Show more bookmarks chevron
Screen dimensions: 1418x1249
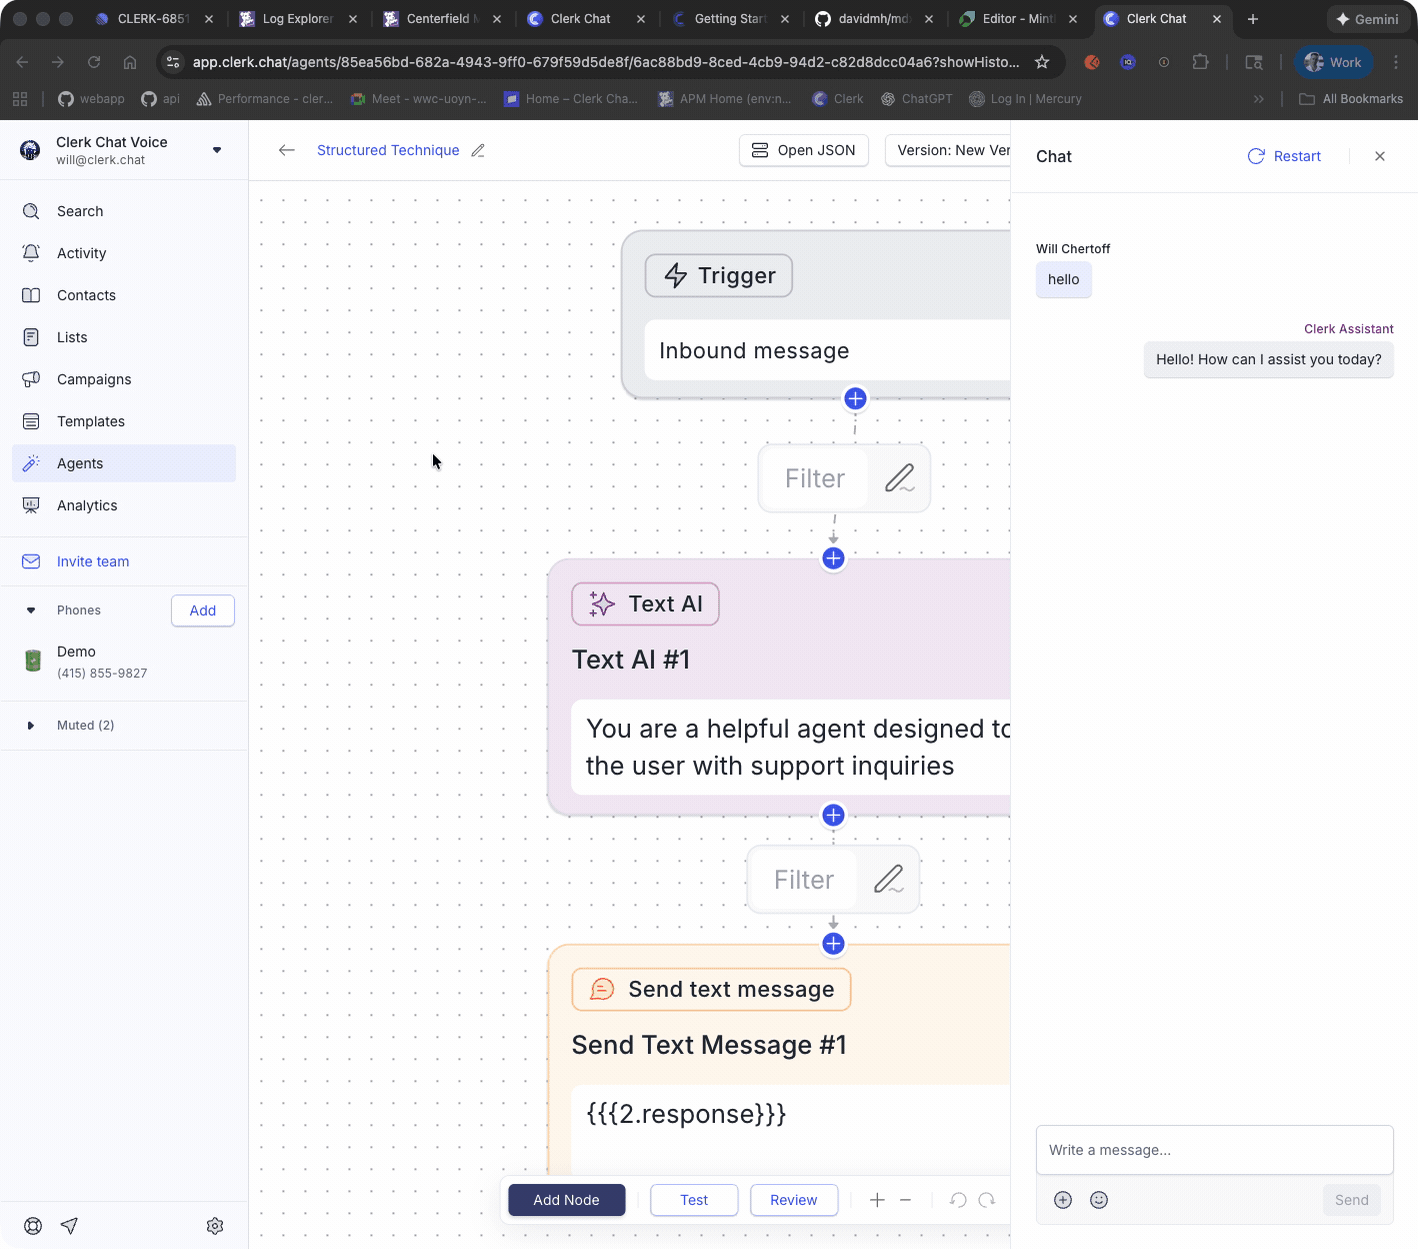1259,99
